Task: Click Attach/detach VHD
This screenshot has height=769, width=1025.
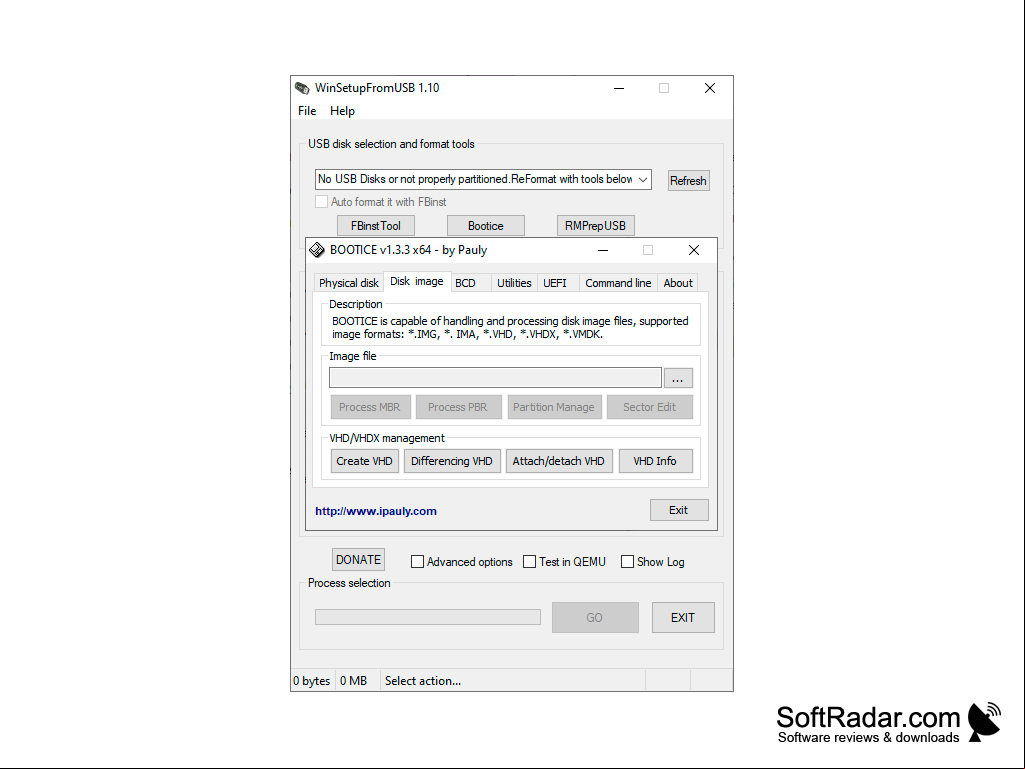Action: click(559, 461)
